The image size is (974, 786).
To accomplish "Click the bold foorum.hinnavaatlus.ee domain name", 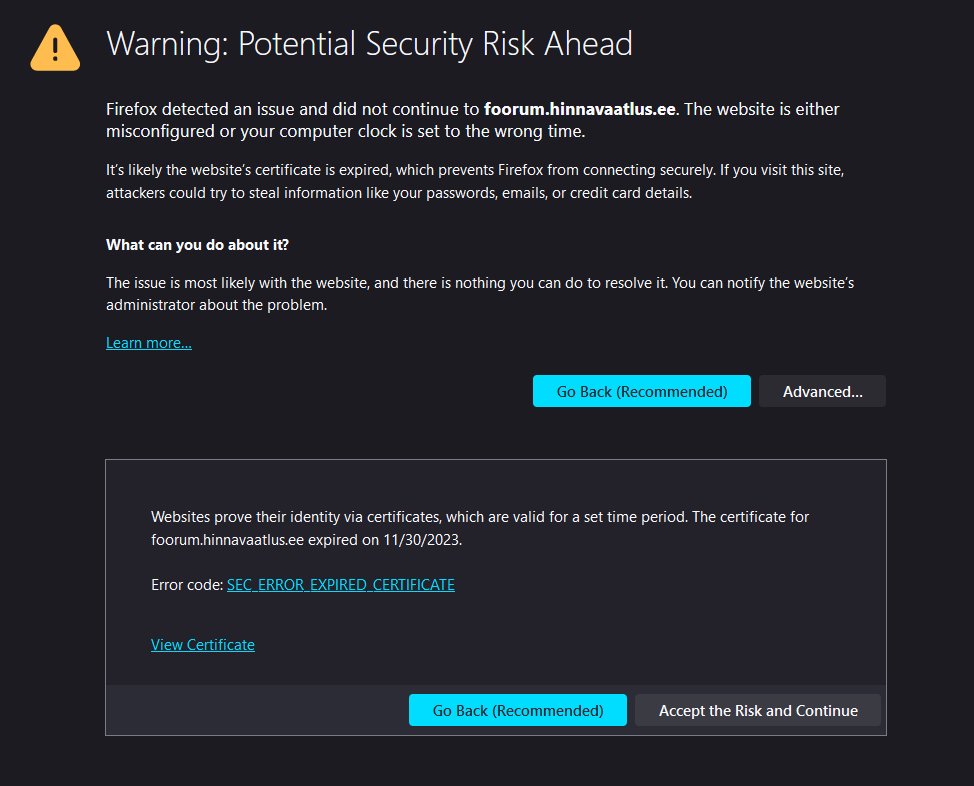I will point(580,109).
